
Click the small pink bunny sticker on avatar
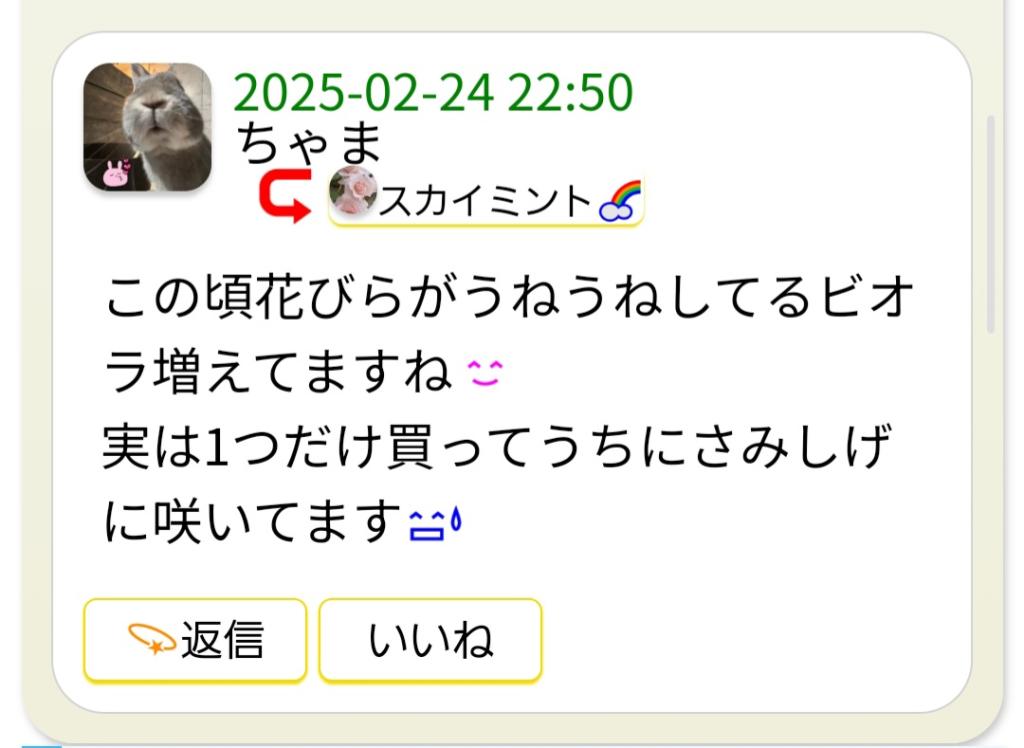[116, 174]
